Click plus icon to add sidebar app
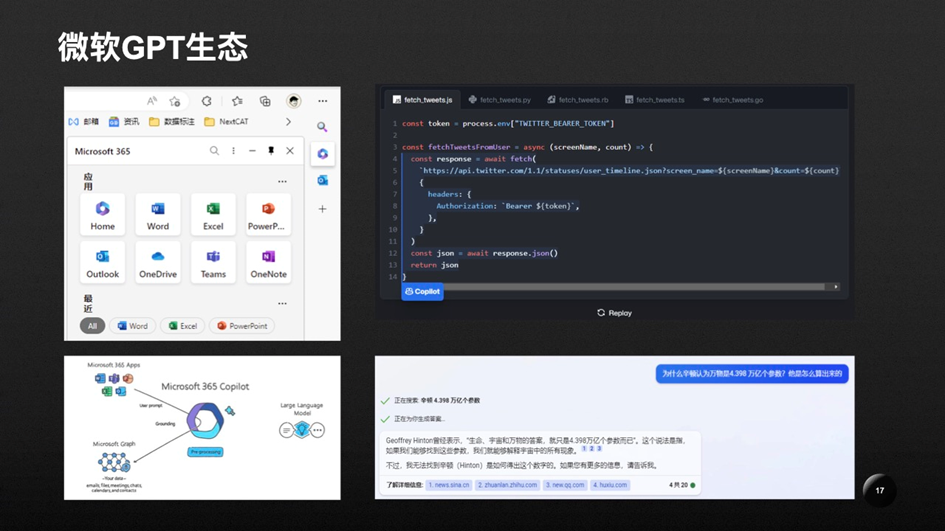The height and width of the screenshot is (531, 945). [322, 209]
